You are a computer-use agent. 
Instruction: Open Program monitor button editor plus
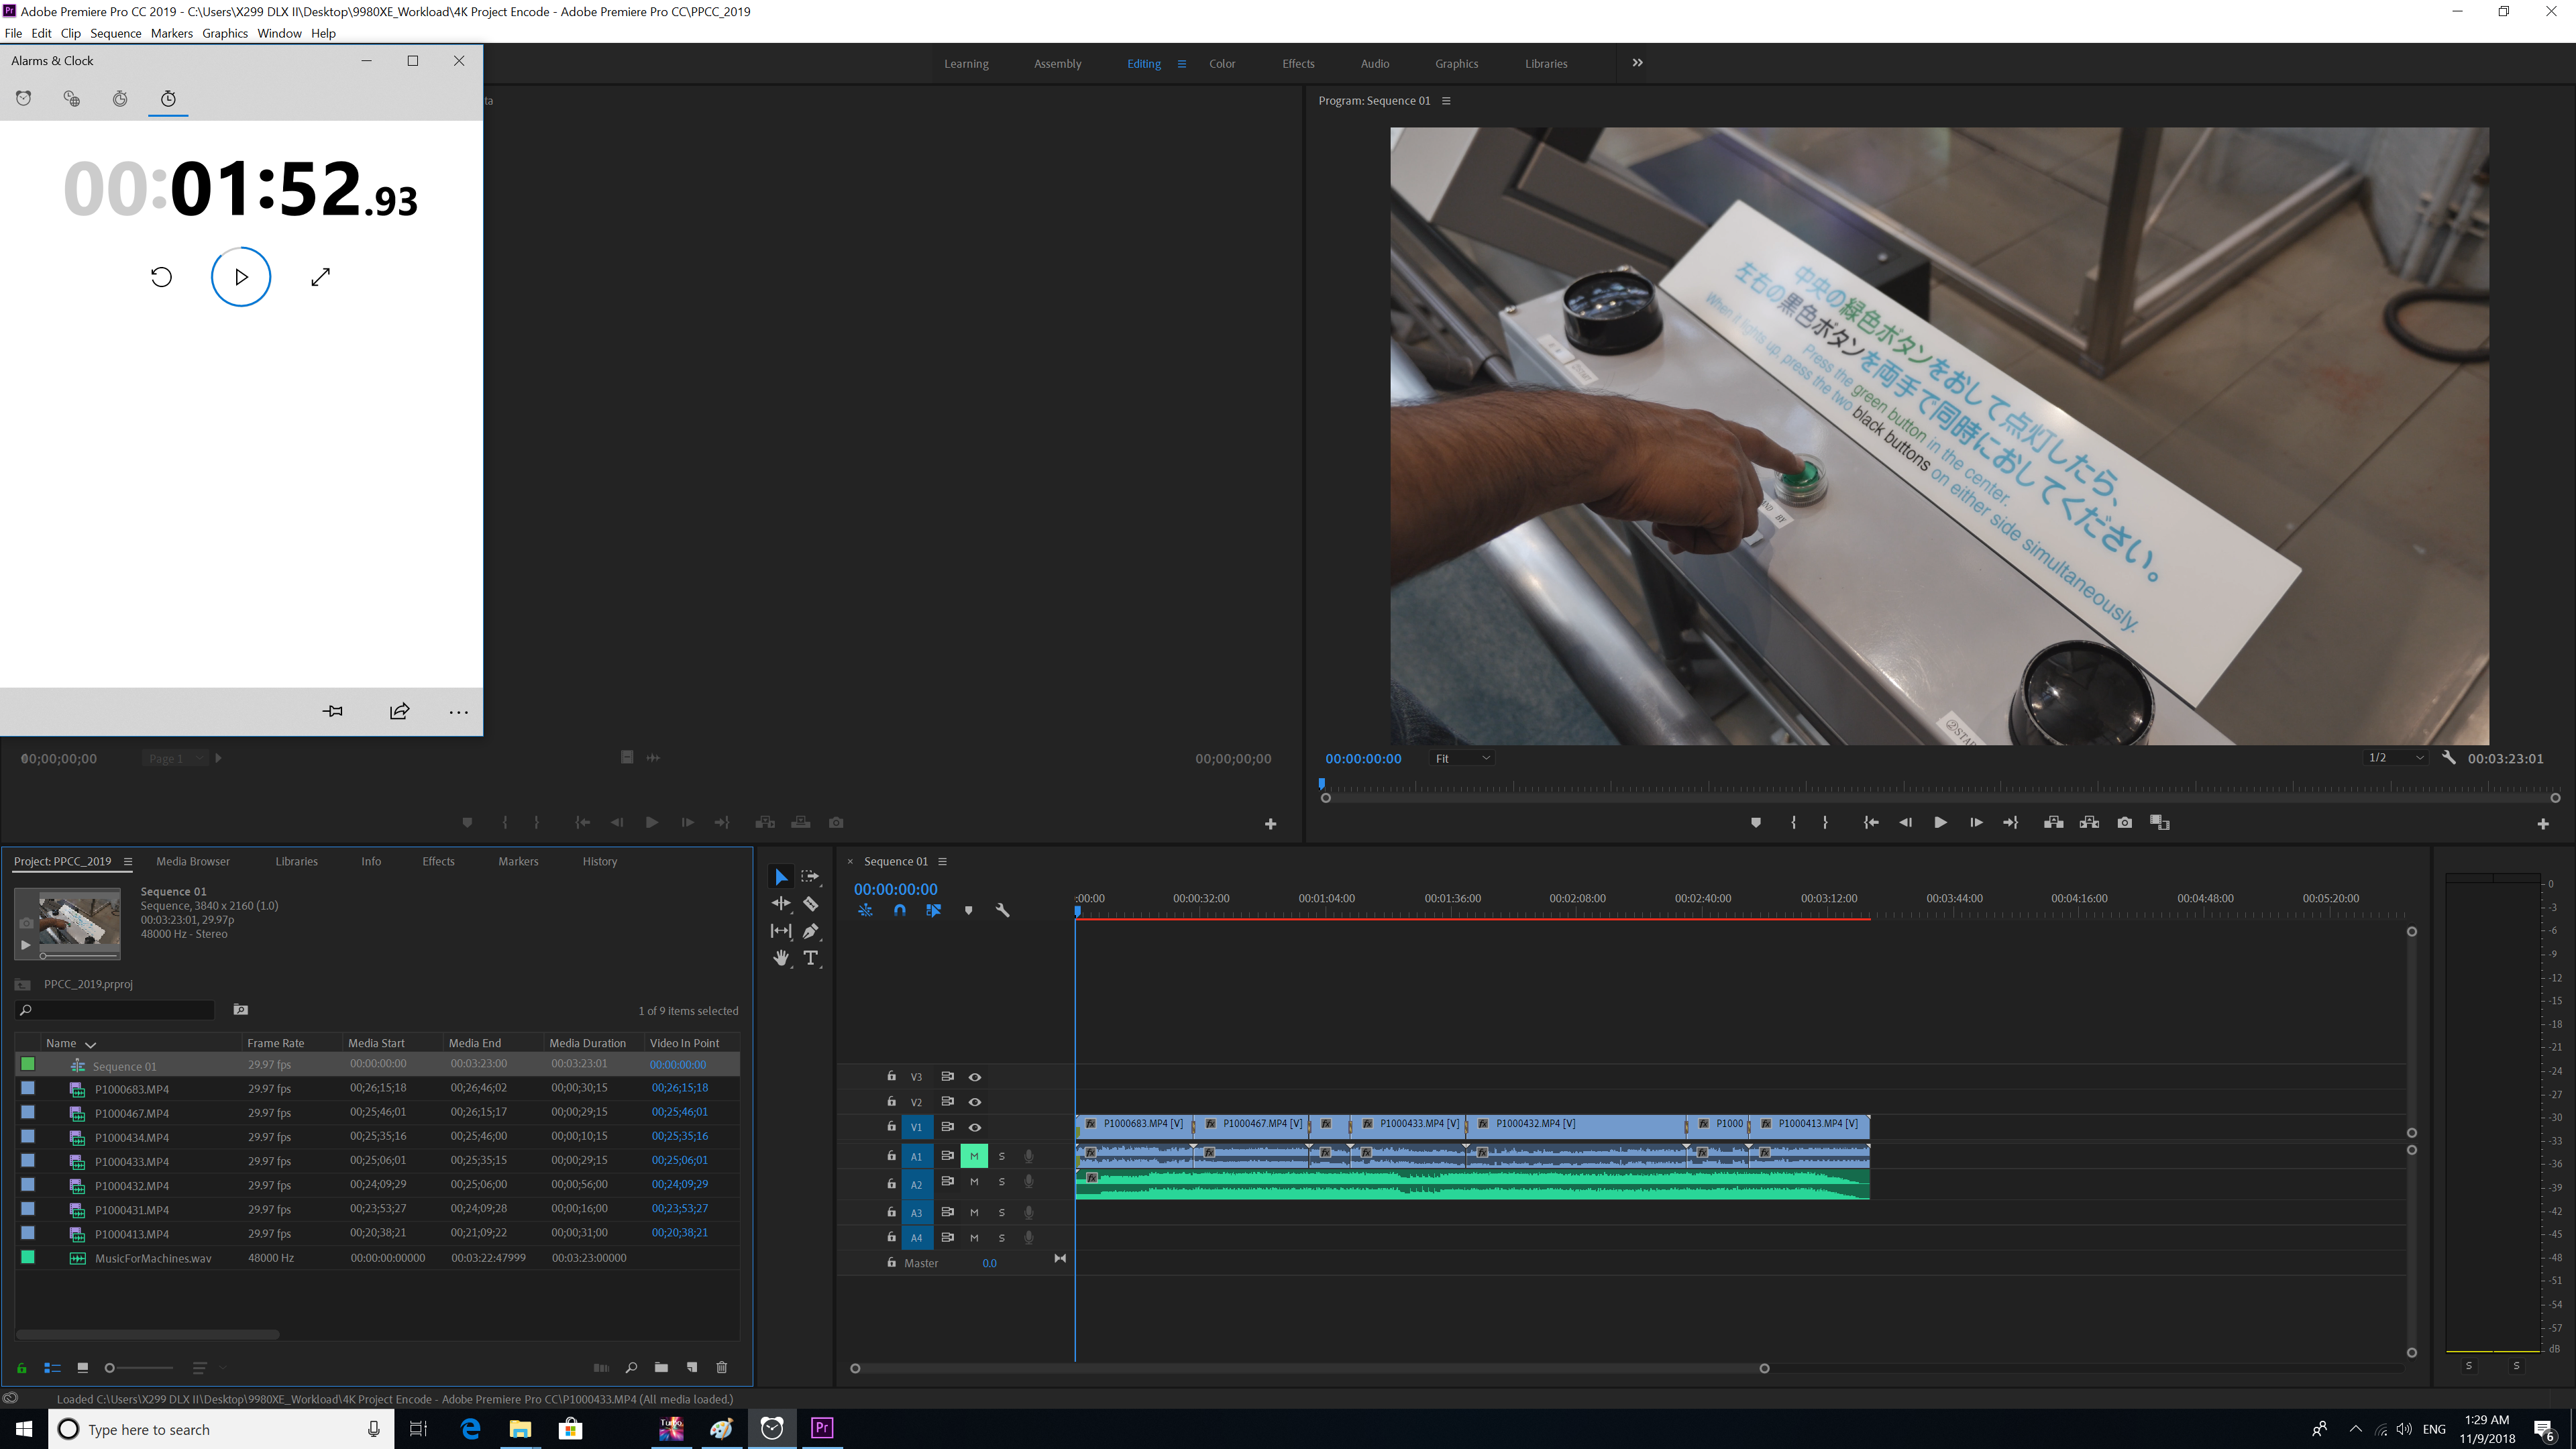[2542, 823]
